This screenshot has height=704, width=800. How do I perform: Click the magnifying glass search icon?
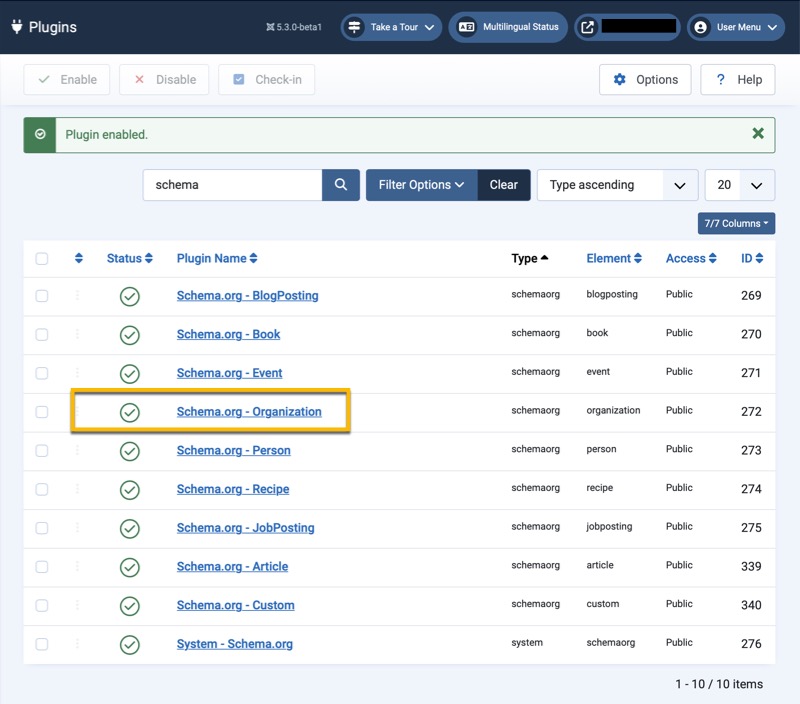pos(341,185)
